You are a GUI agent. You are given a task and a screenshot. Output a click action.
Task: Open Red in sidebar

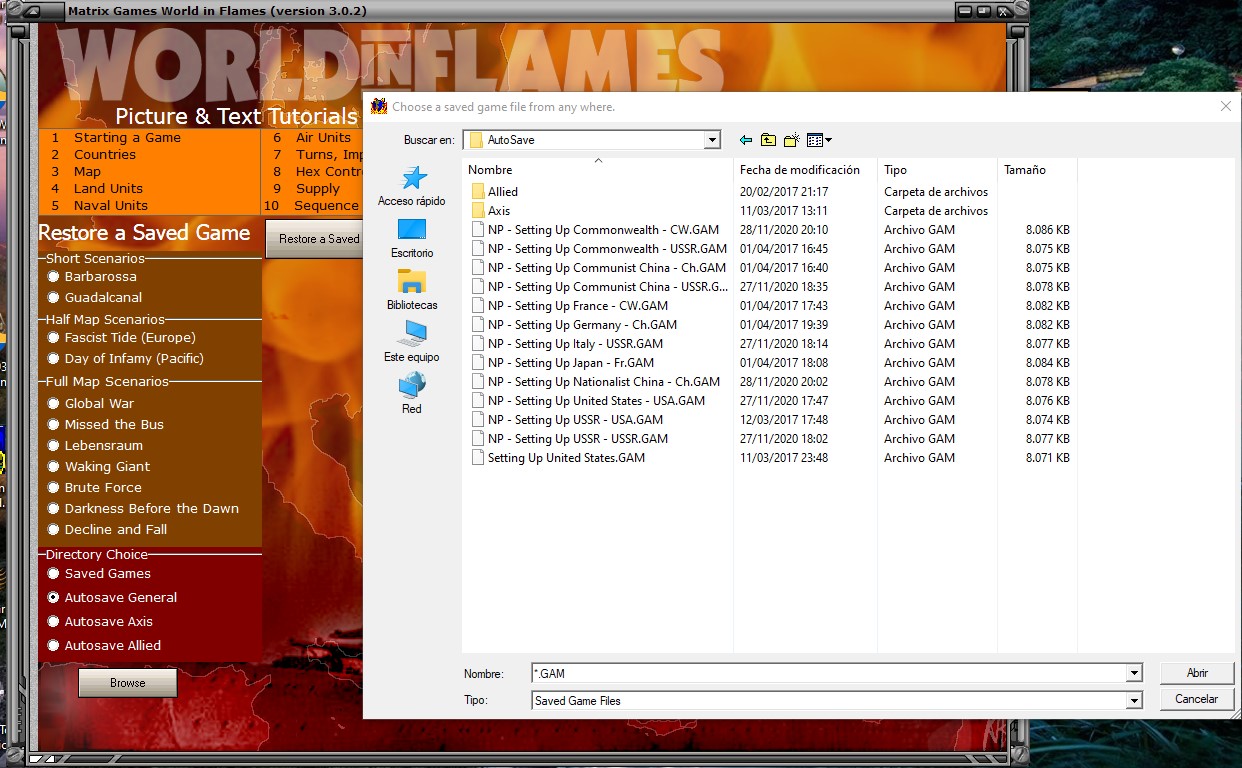pyautogui.click(x=412, y=394)
